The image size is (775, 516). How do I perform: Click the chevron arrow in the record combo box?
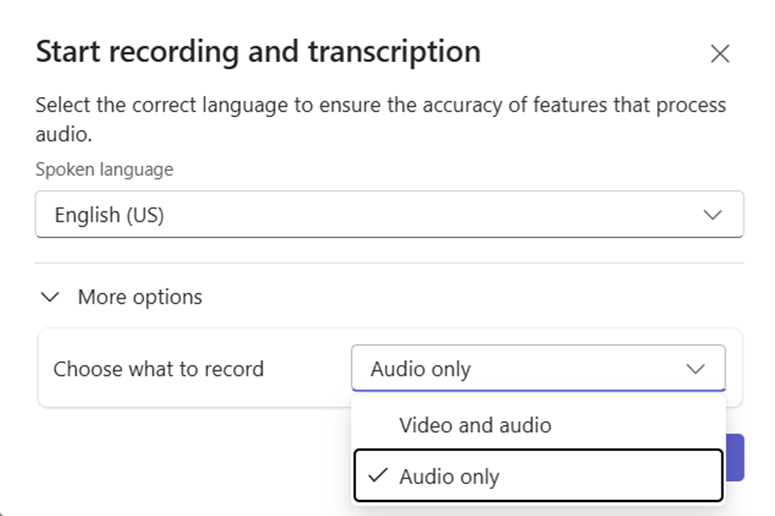click(x=696, y=369)
